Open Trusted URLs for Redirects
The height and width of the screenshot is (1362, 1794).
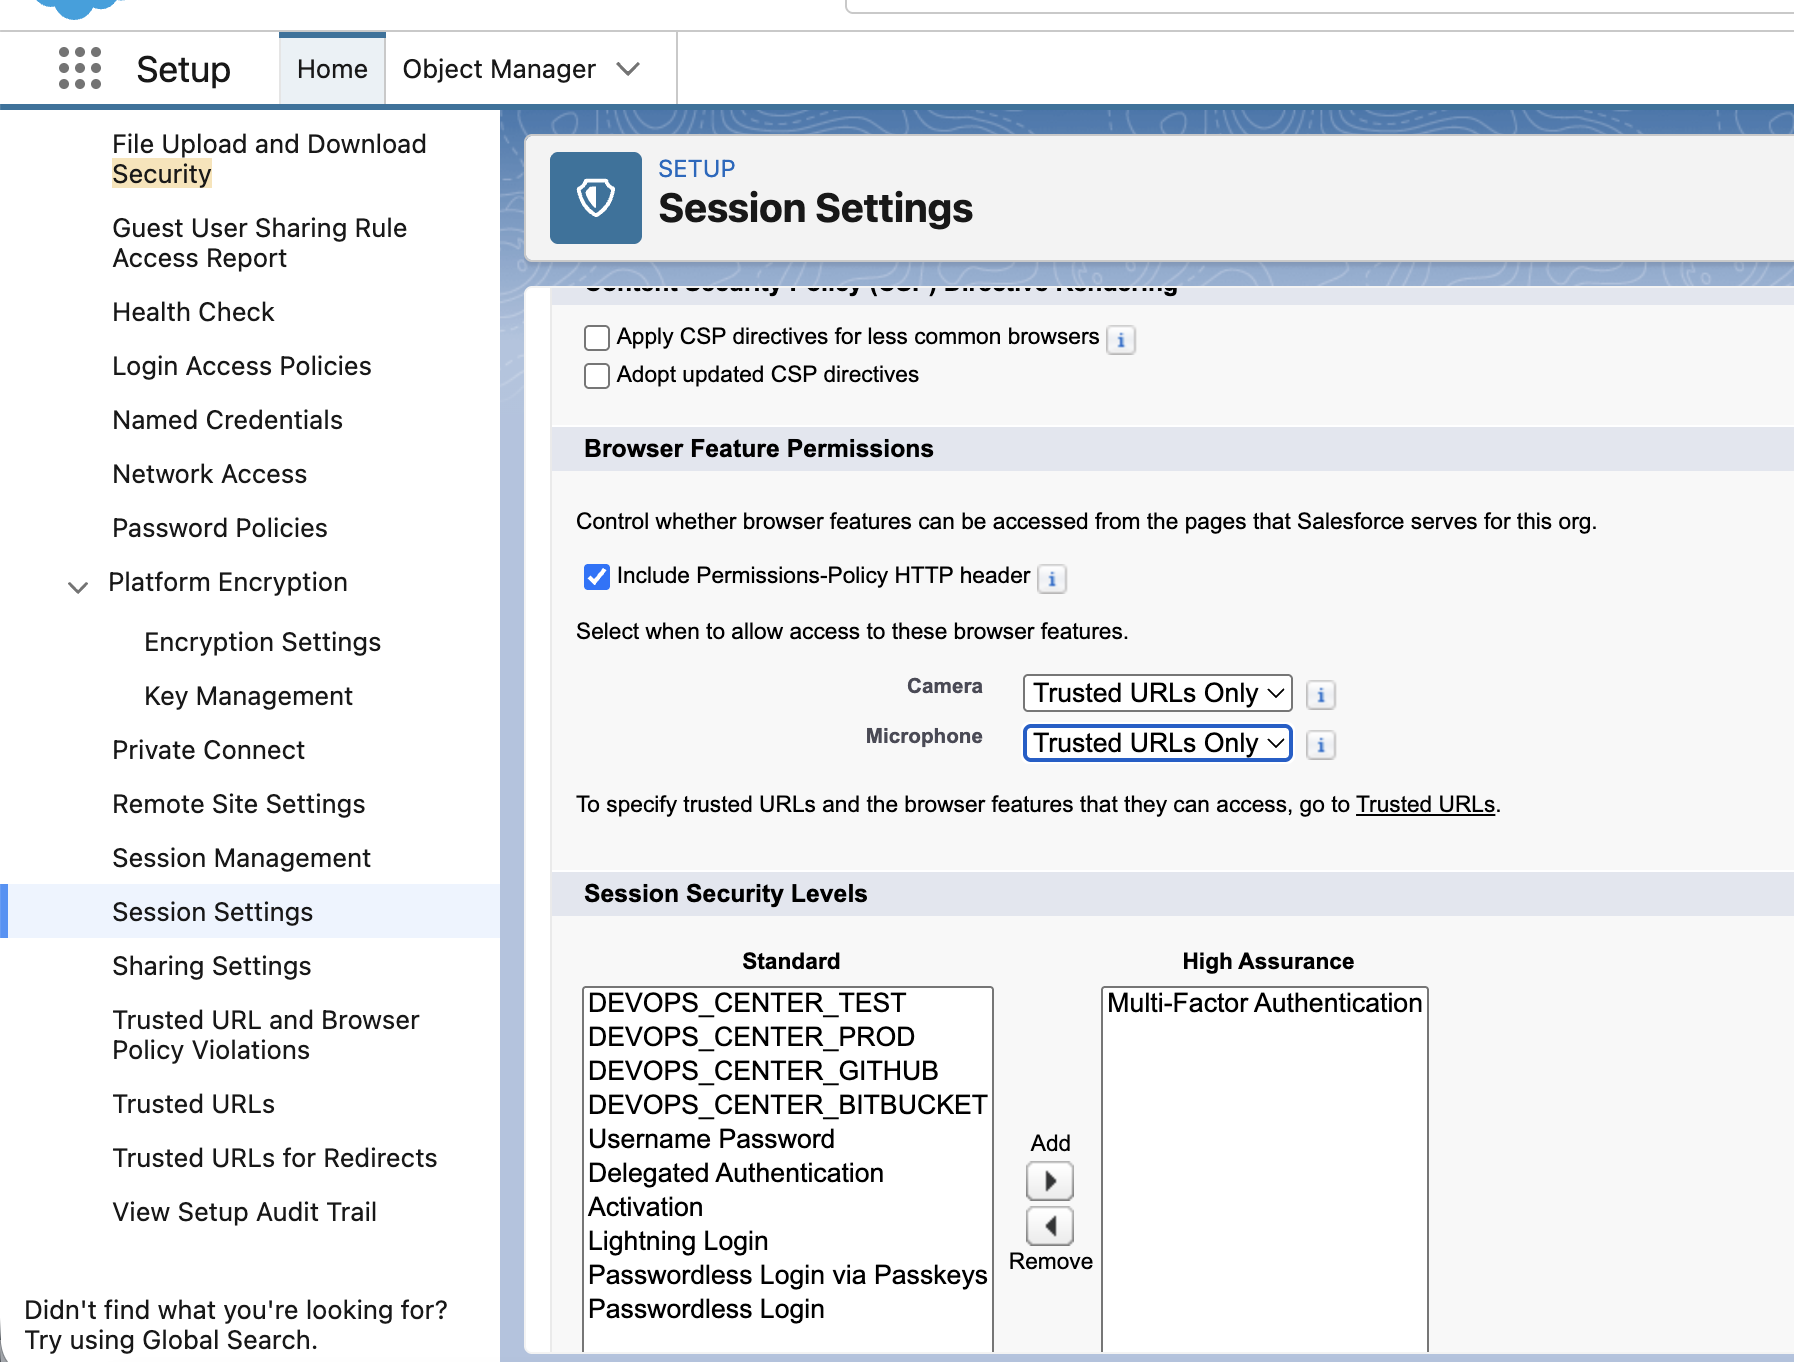click(x=275, y=1158)
